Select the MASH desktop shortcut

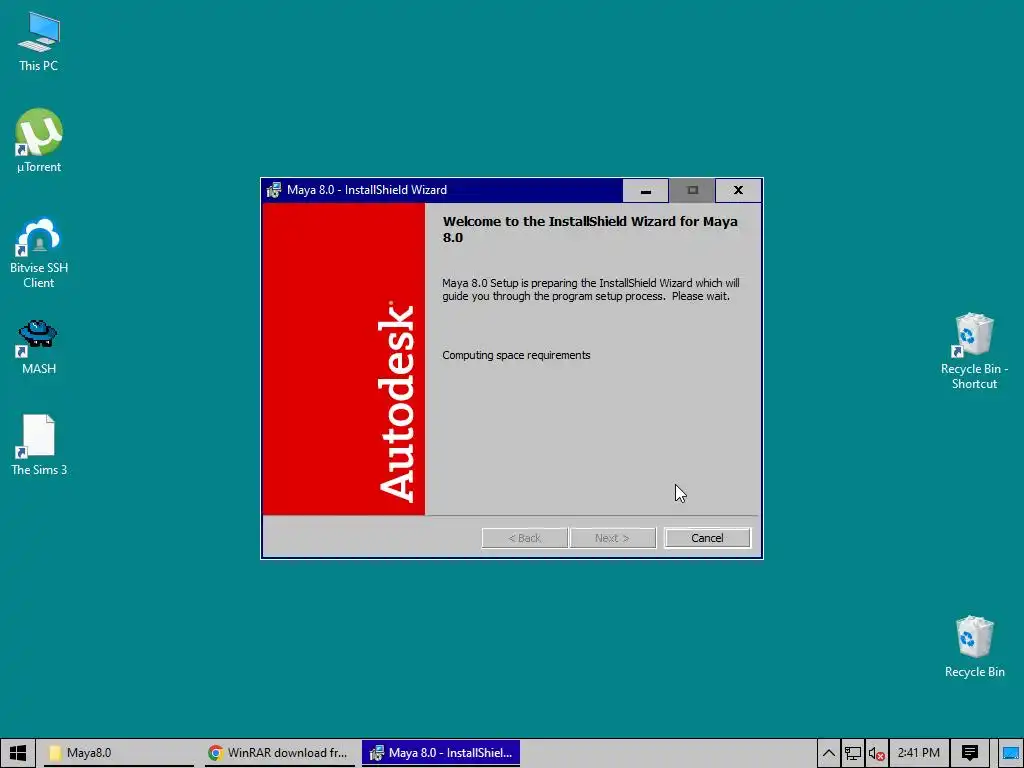pos(39,347)
